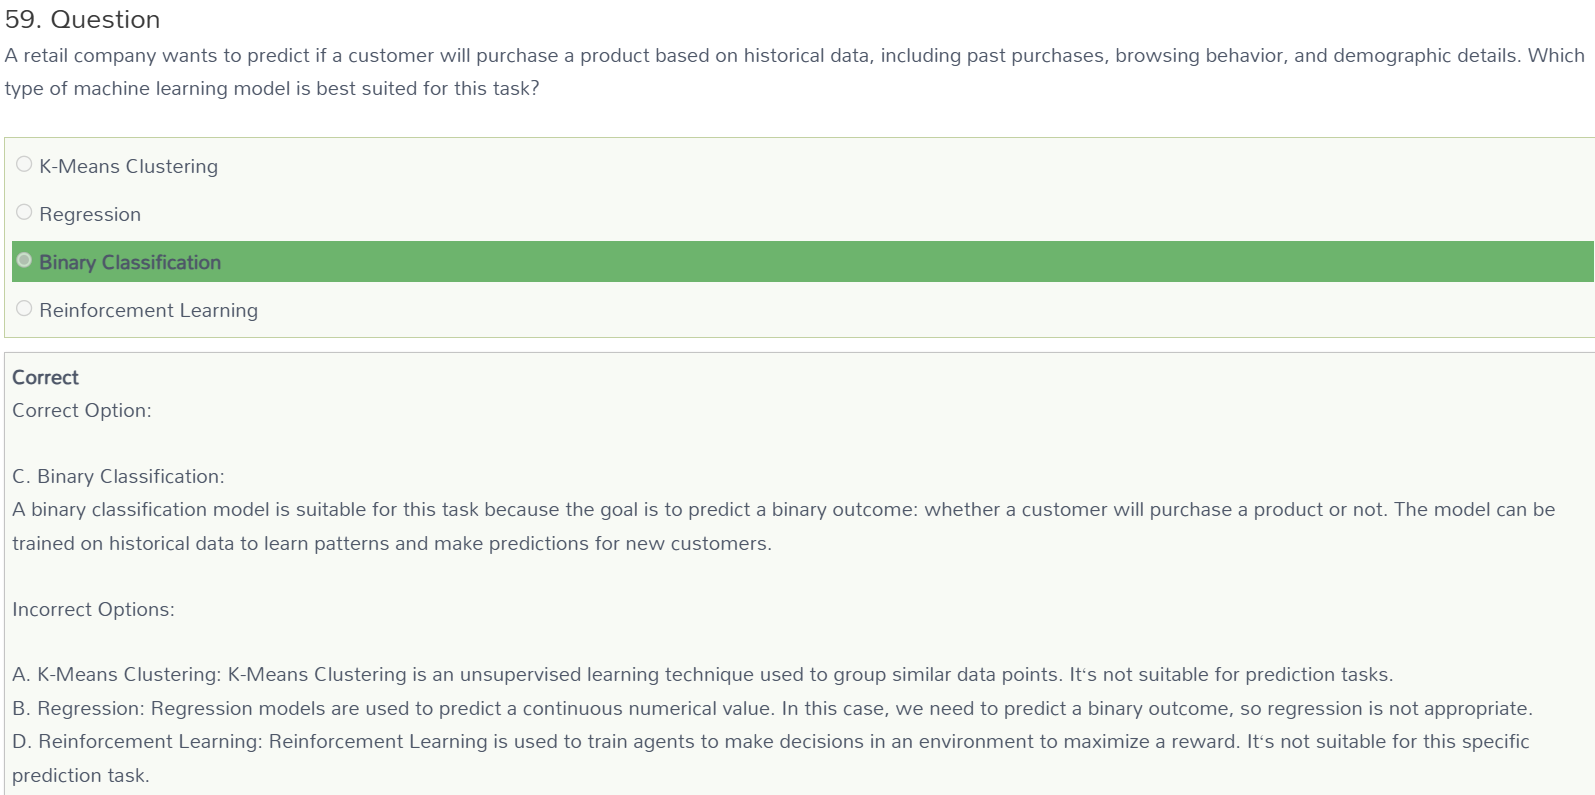Click the 'A. K-Means Clustering' explanation line

point(702,674)
